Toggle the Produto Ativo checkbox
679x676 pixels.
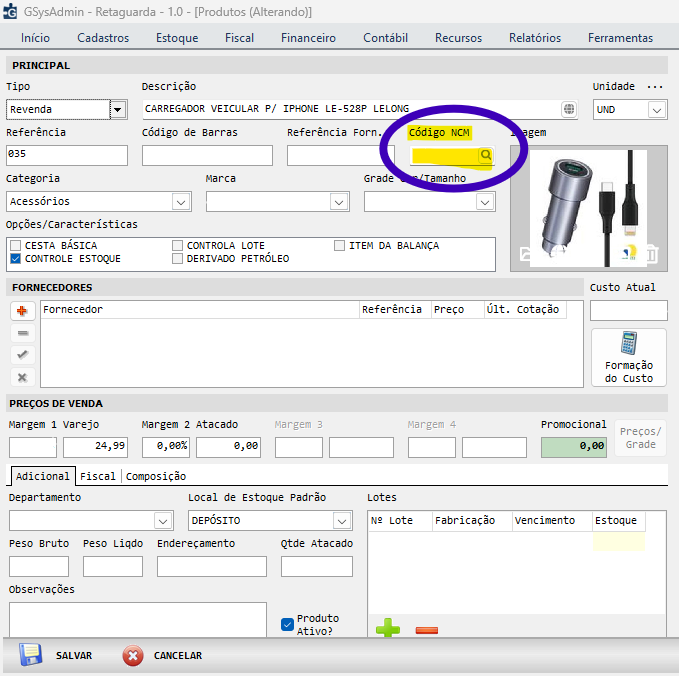(x=288, y=624)
